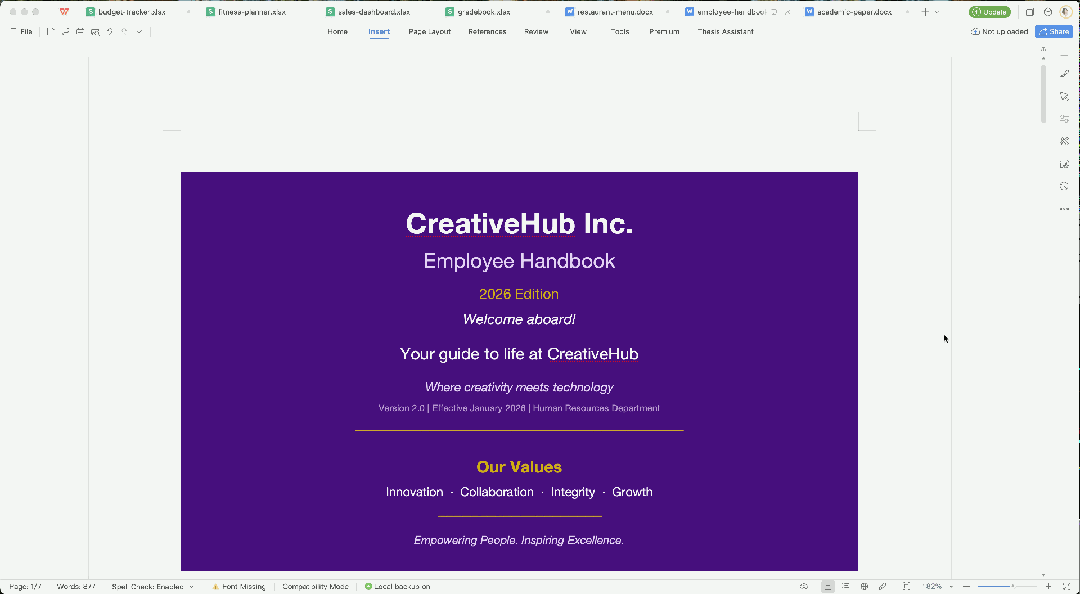Click the Compatibility Mode status label
The height and width of the screenshot is (594, 1080).
(x=315, y=586)
